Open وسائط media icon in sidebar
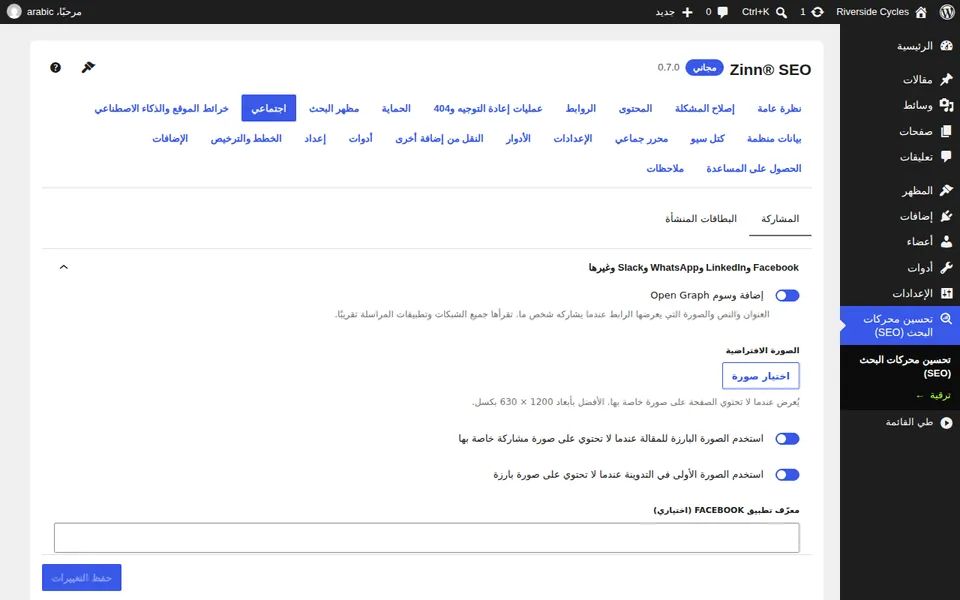Viewport: 960px width, 600px height. coord(947,105)
